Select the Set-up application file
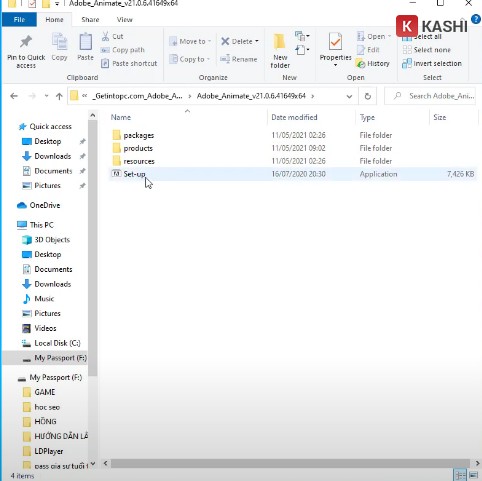The image size is (482, 481). (x=134, y=174)
